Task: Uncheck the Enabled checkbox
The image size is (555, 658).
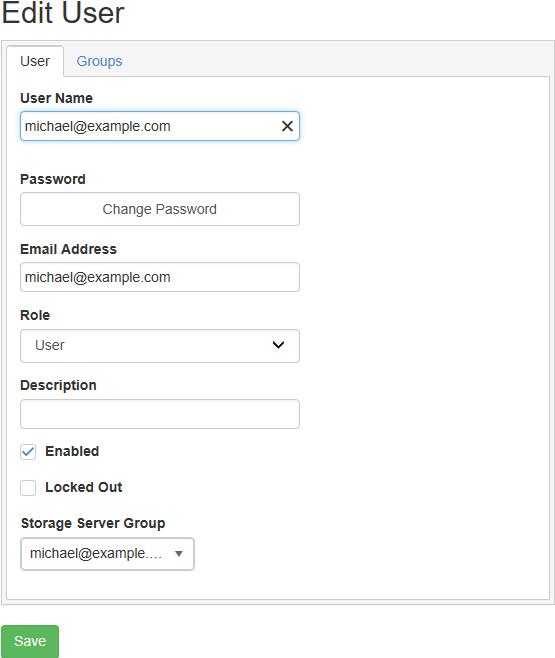Action: [28, 452]
